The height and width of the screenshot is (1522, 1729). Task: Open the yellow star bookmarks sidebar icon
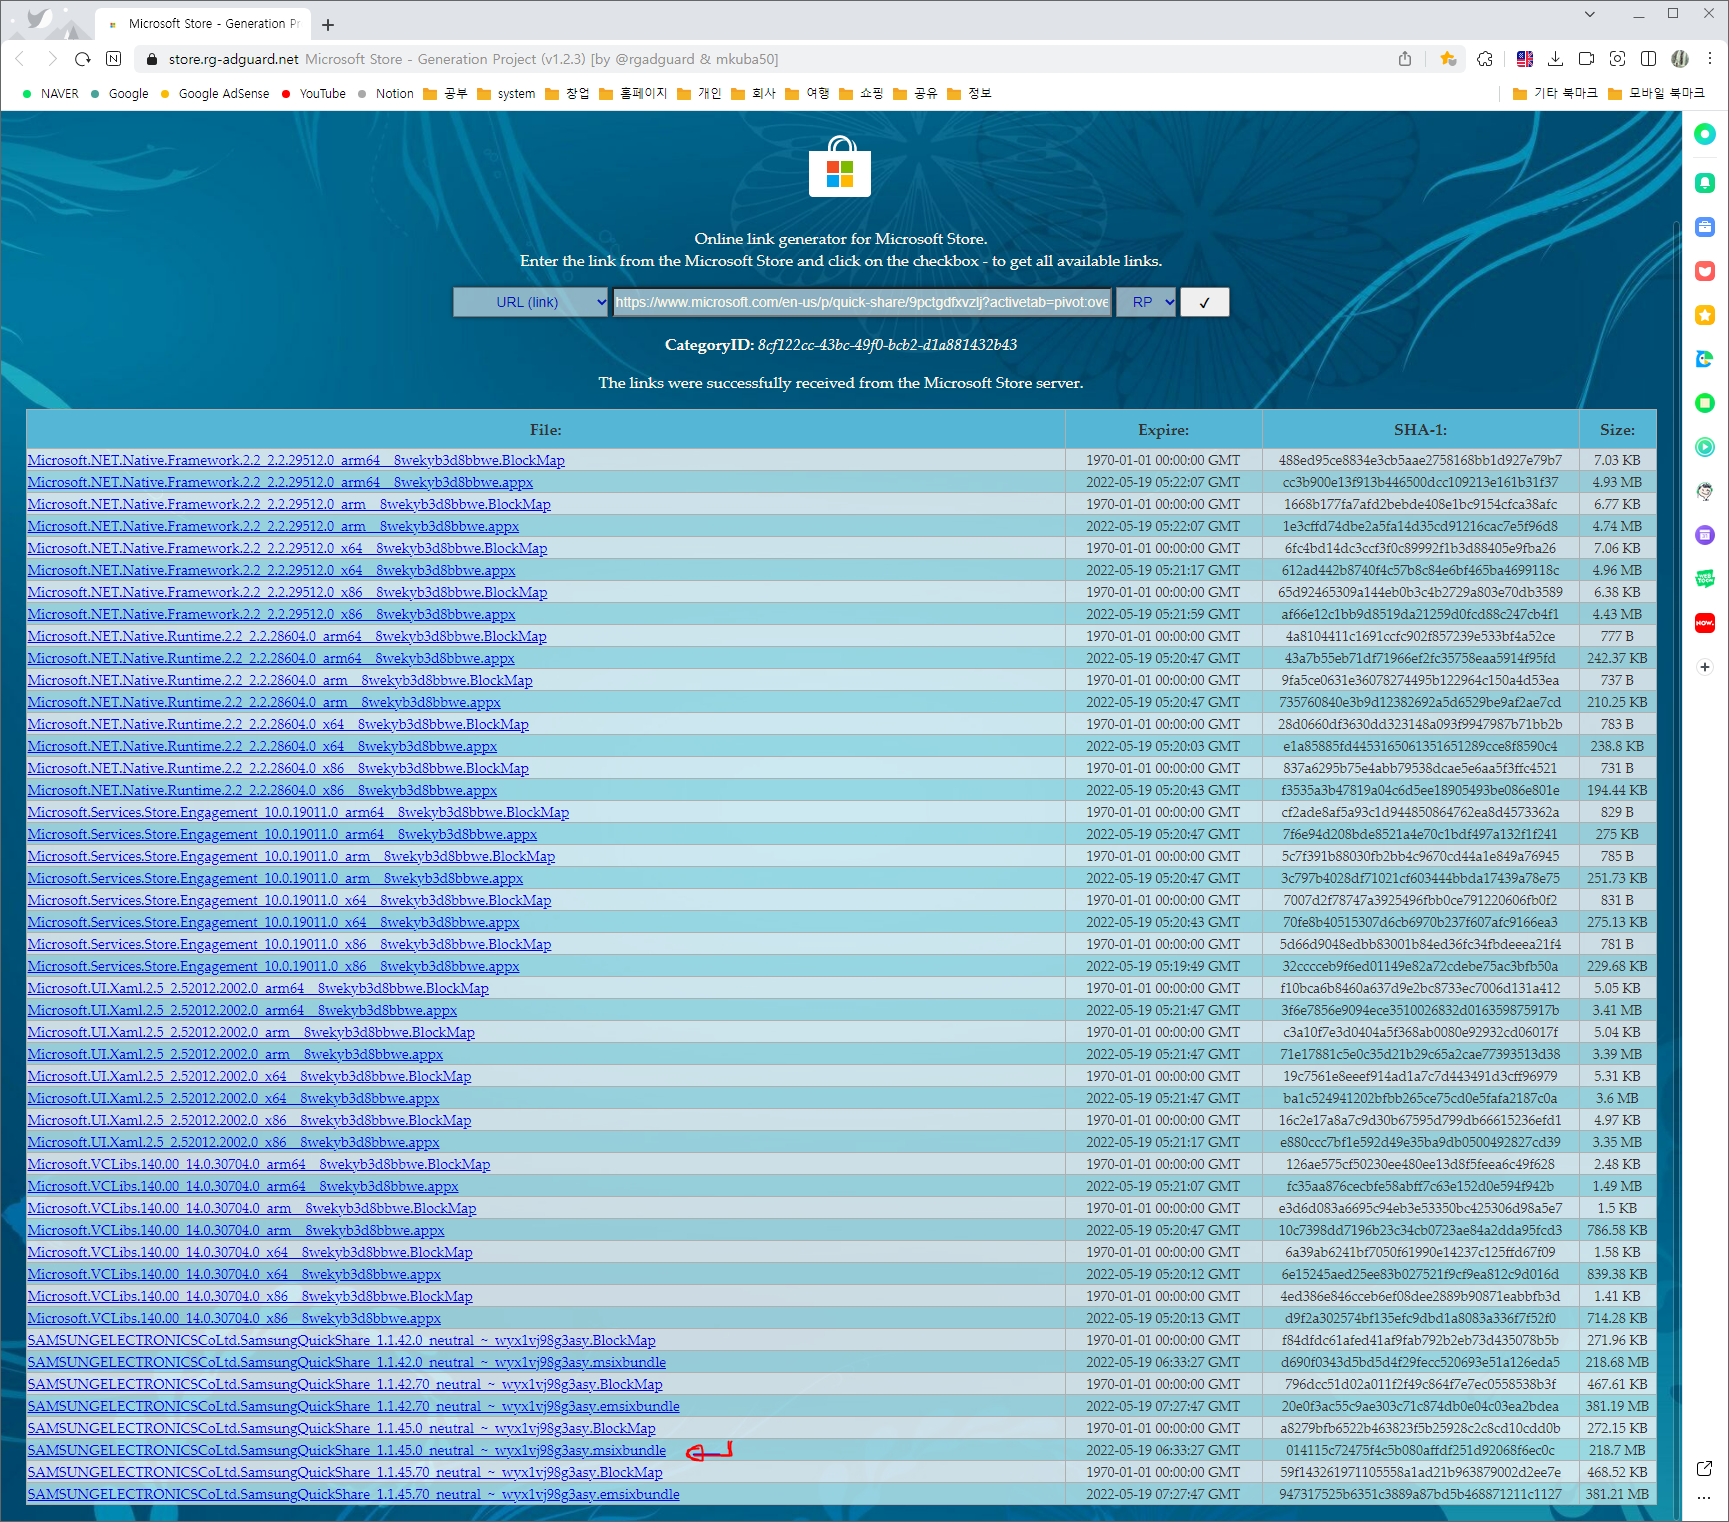[1705, 315]
